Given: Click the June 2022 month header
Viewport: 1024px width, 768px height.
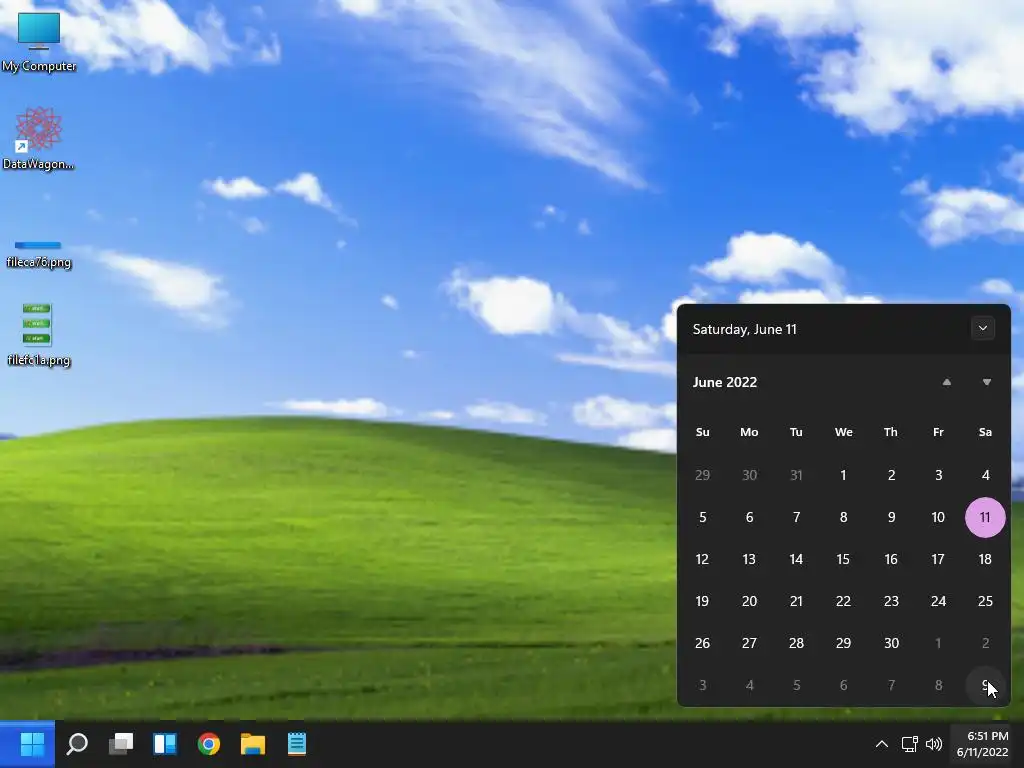Looking at the screenshot, I should (725, 382).
